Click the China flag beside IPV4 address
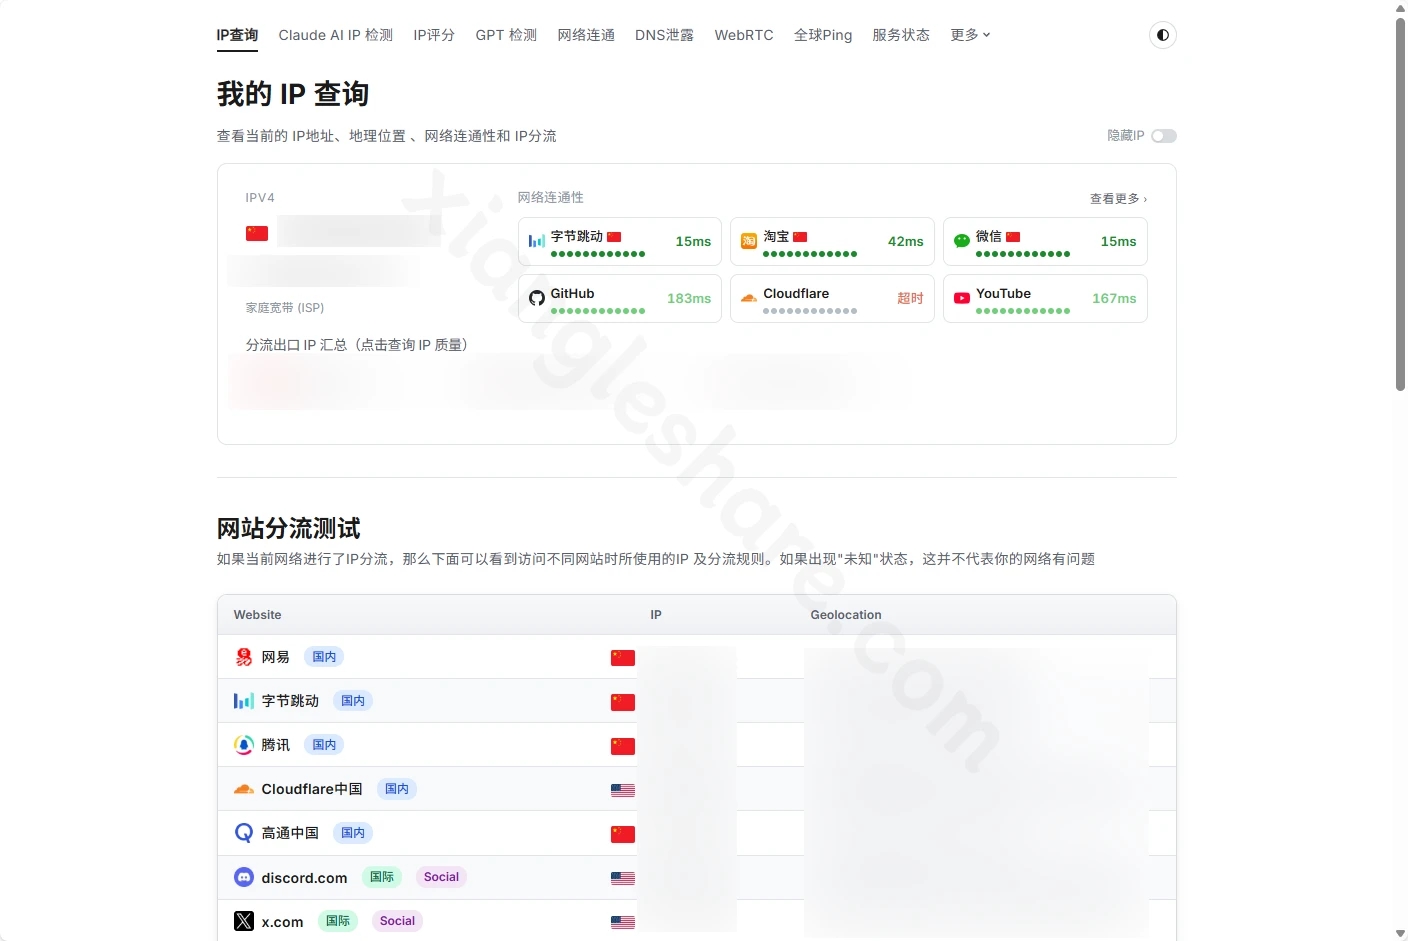1408x941 pixels. 257,233
